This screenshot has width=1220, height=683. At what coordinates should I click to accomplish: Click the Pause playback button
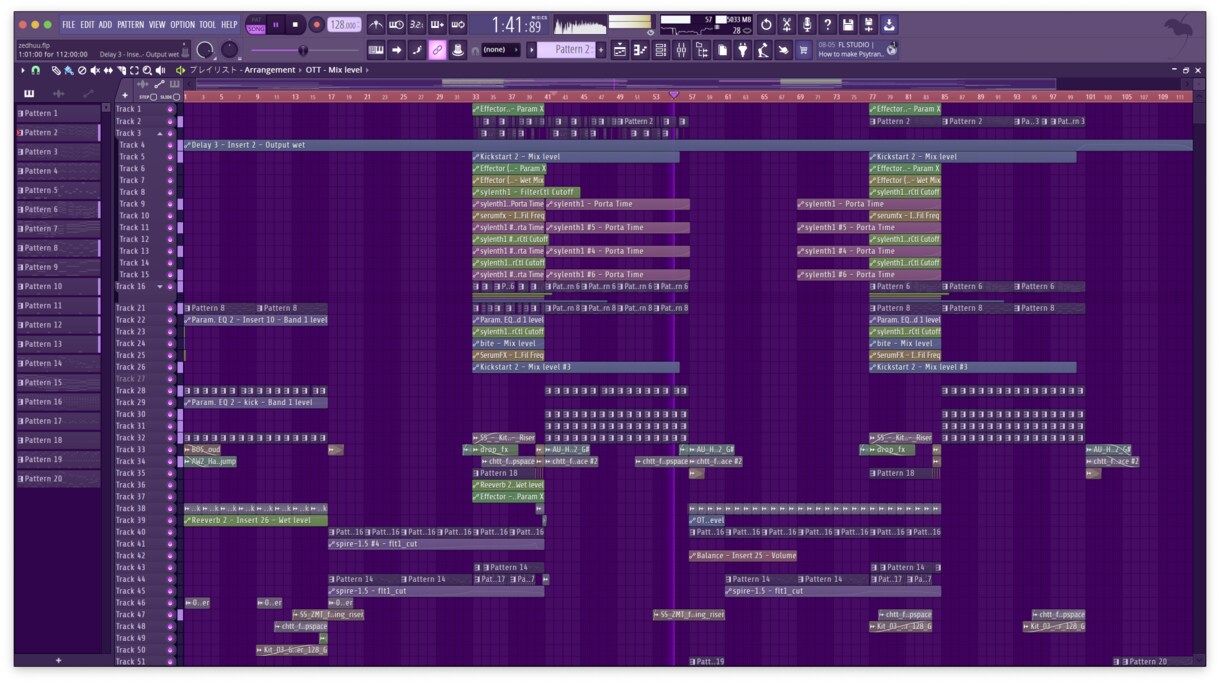(x=276, y=24)
